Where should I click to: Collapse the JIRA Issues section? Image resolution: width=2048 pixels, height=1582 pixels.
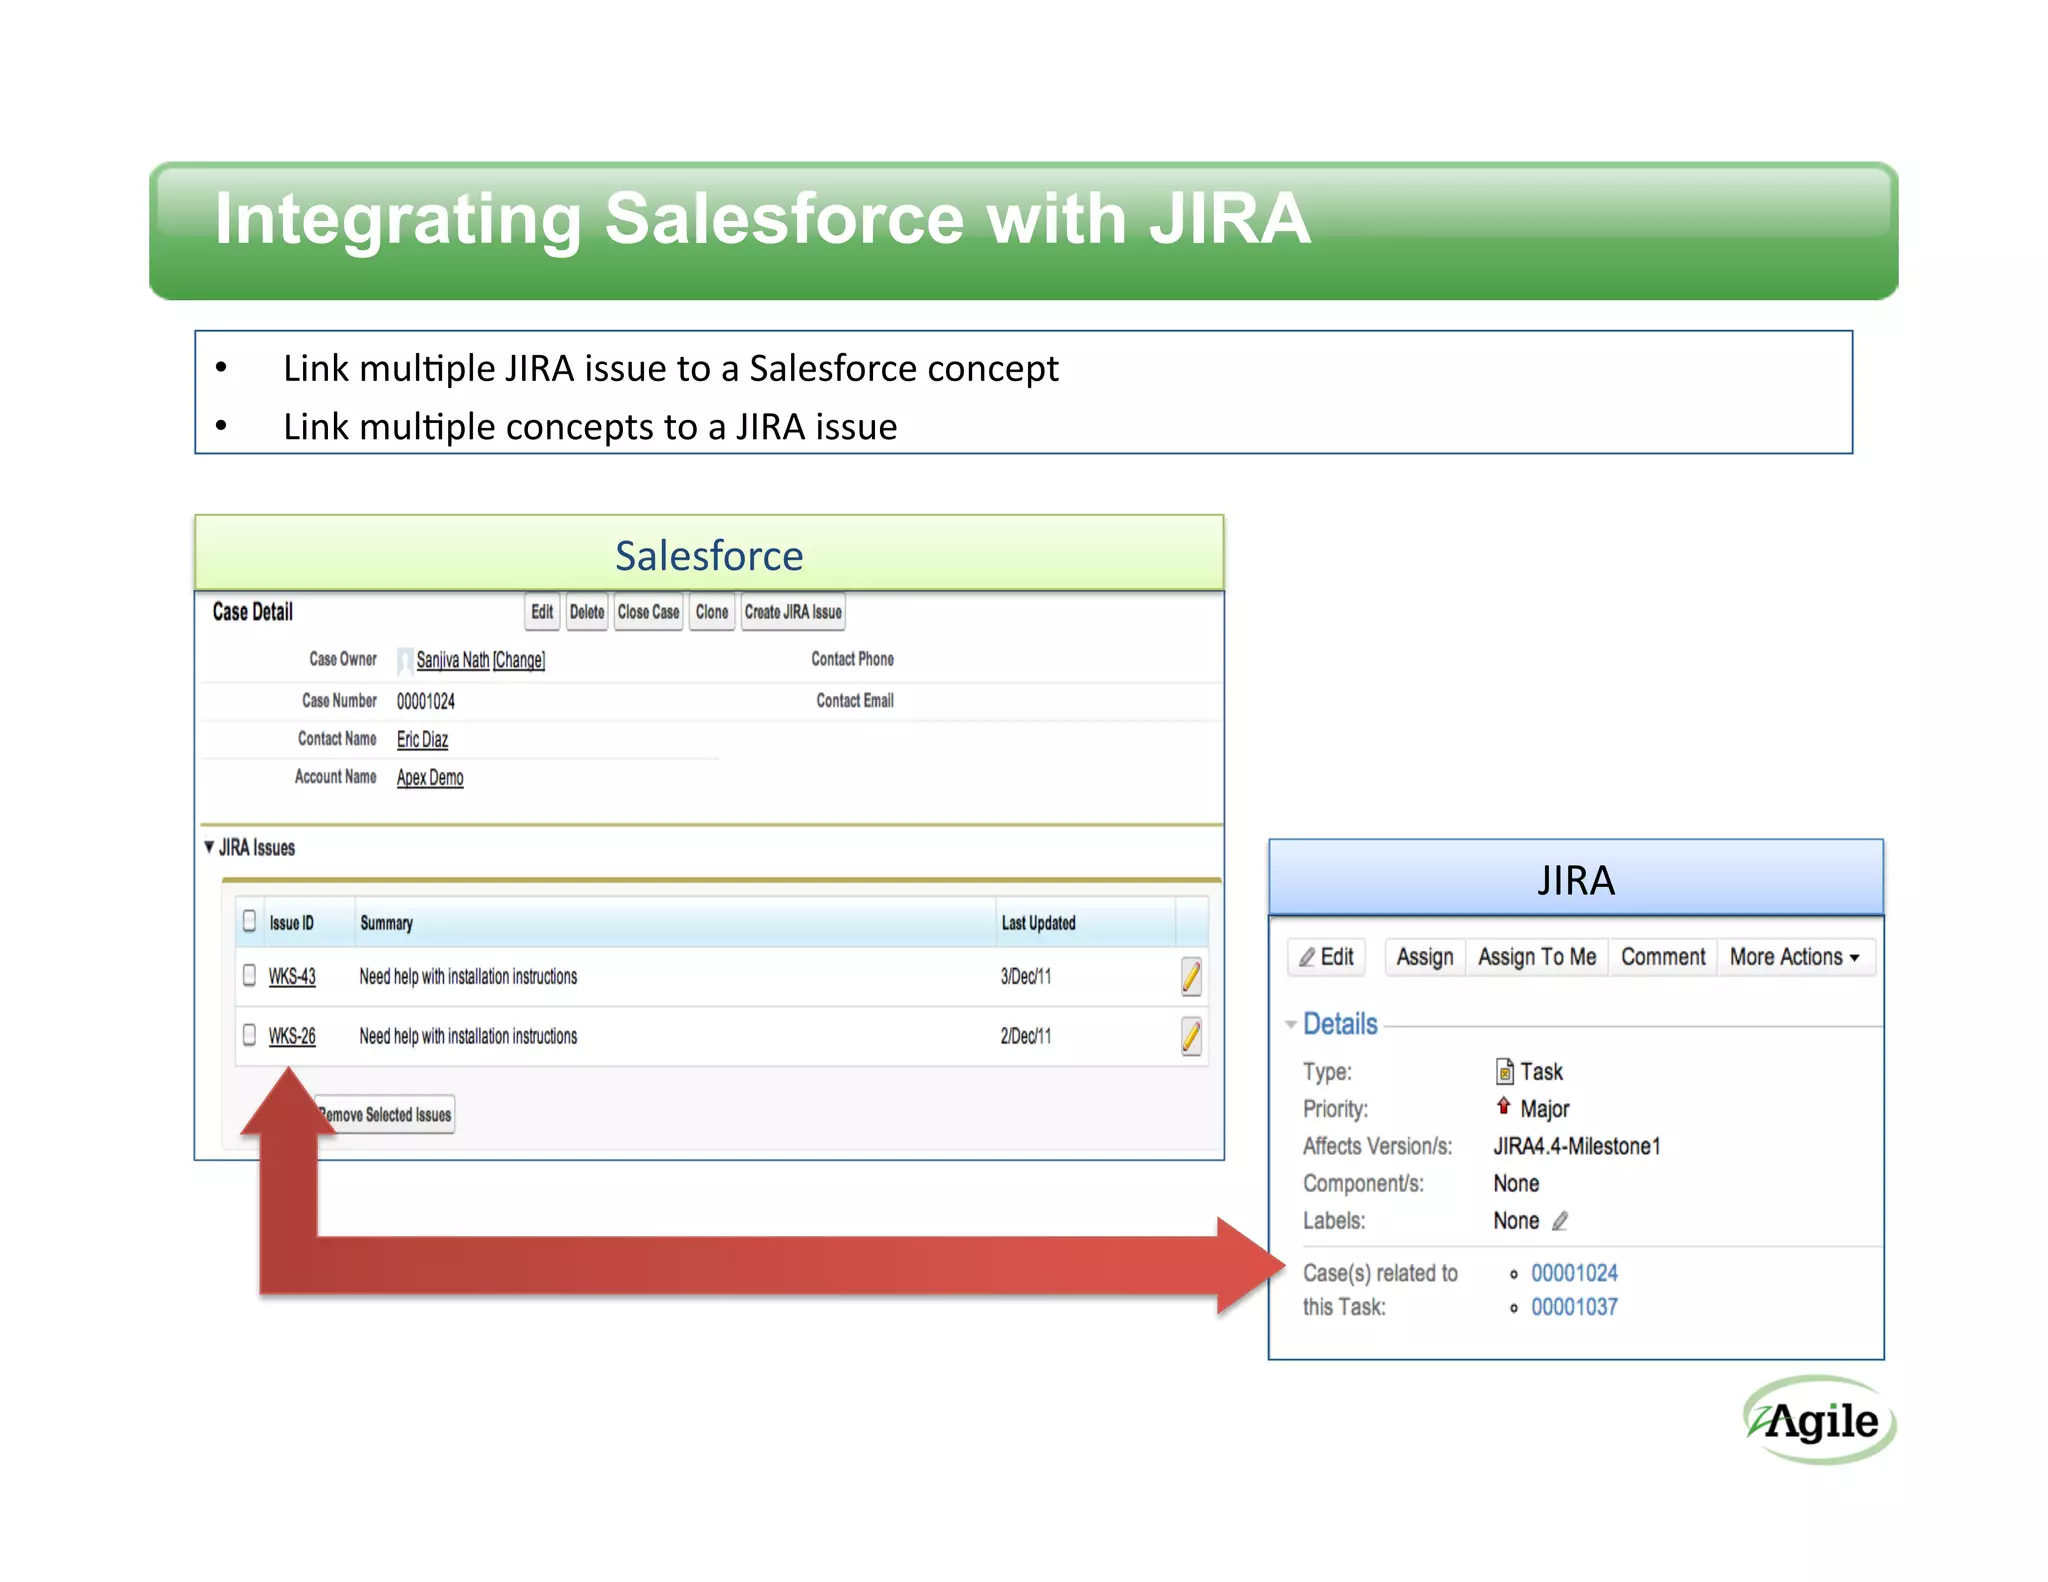point(209,847)
